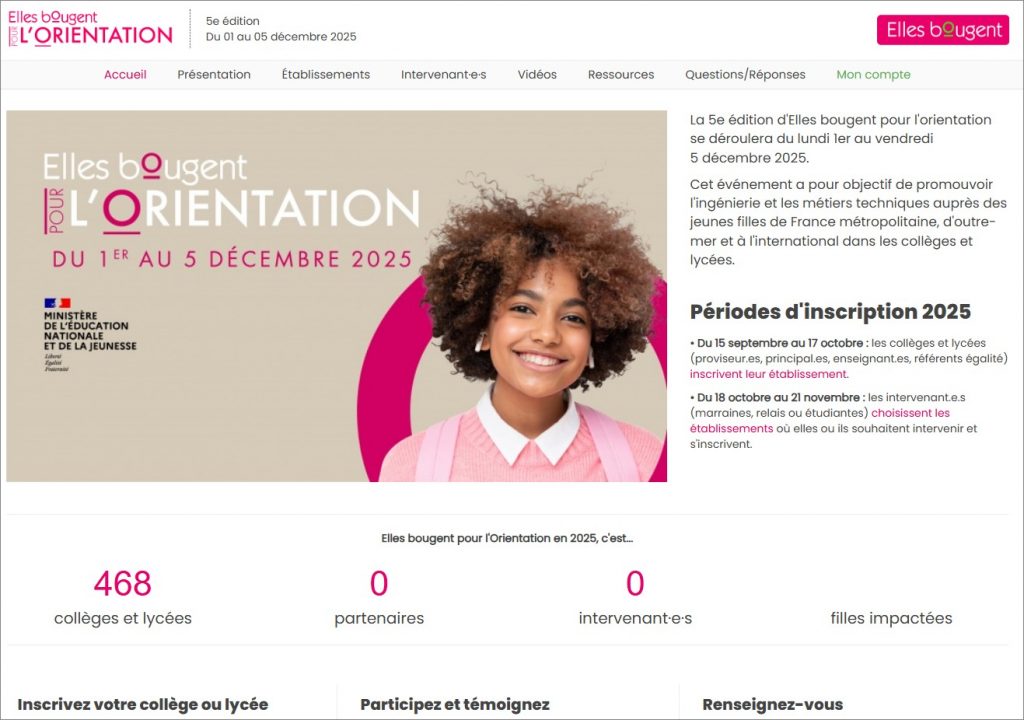This screenshot has height=720, width=1024.
Task: Click the 468 collèges et lycées counter
Action: point(123,598)
